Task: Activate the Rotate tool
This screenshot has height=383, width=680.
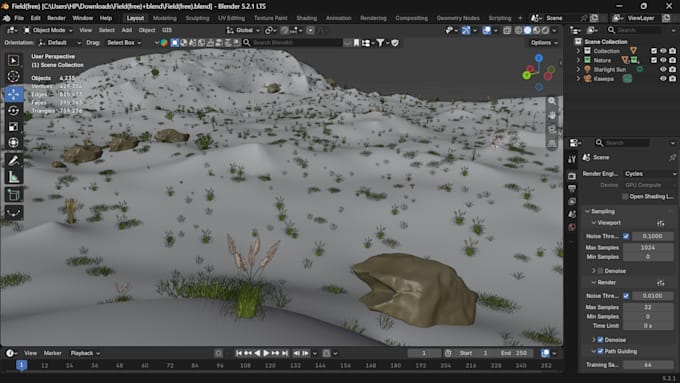Action: pyautogui.click(x=13, y=110)
